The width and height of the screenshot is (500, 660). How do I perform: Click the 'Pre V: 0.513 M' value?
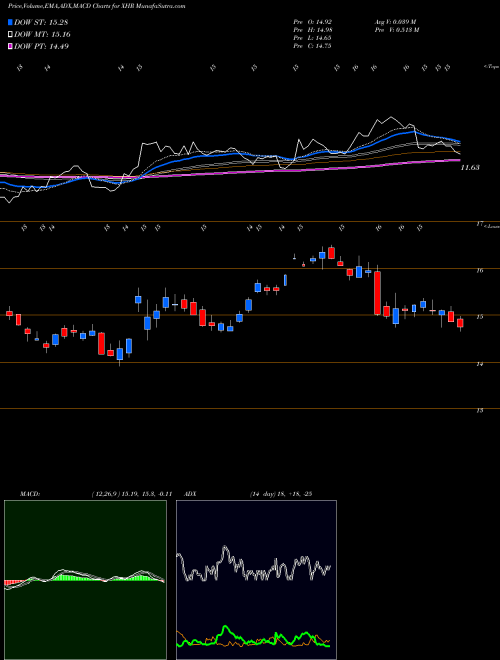tap(396, 30)
